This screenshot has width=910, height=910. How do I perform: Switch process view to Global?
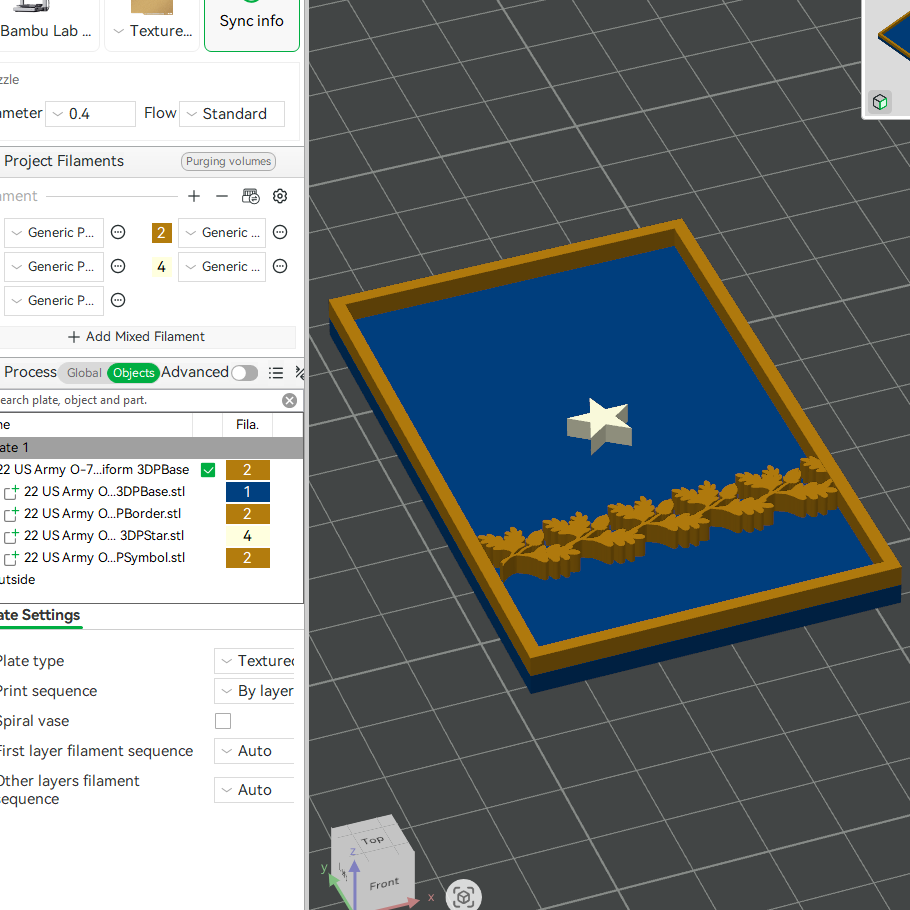pos(84,373)
